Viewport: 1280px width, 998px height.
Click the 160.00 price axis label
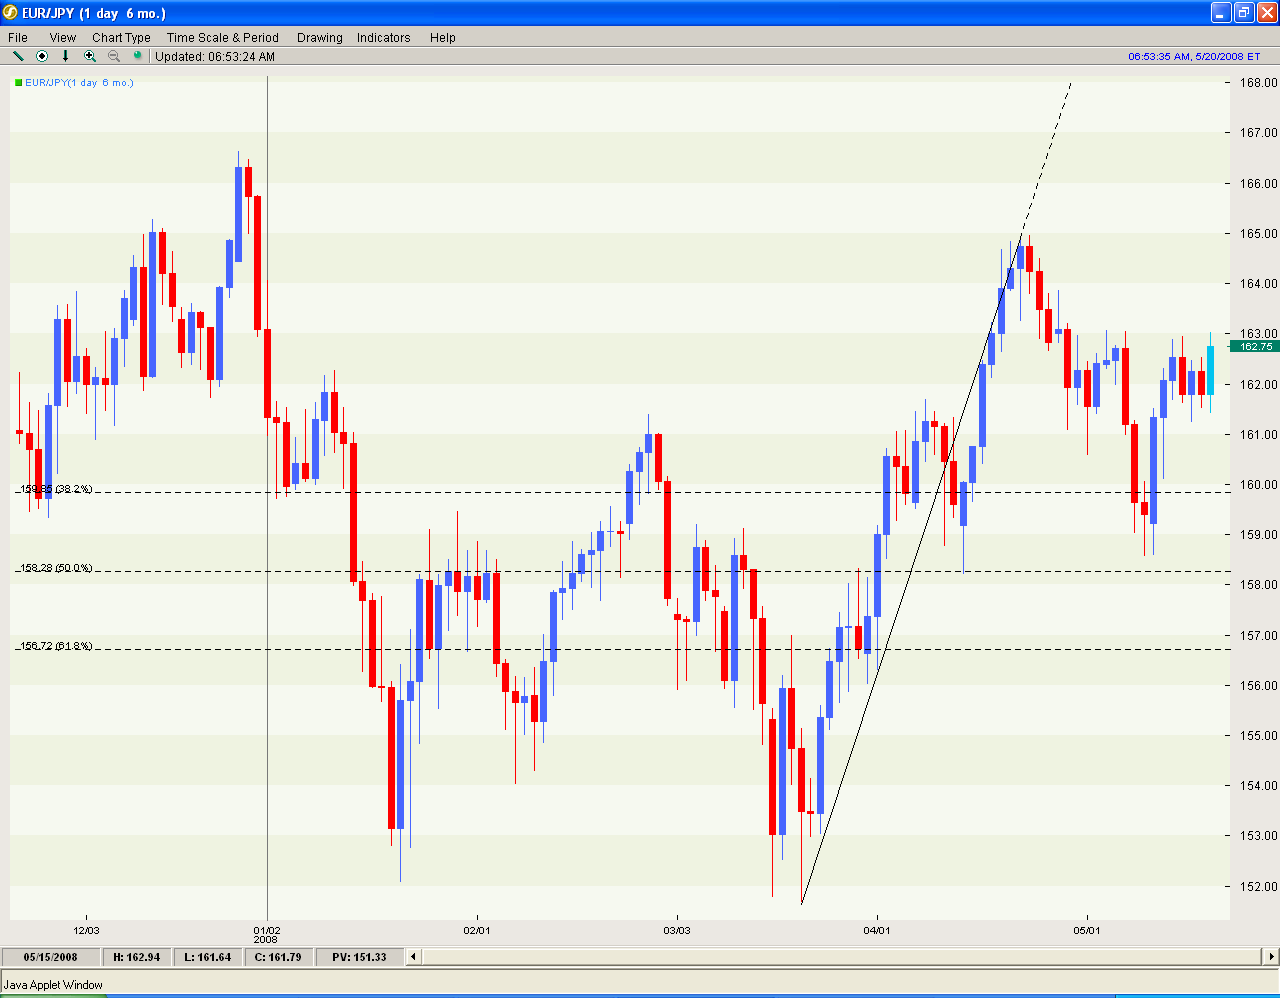1258,484
